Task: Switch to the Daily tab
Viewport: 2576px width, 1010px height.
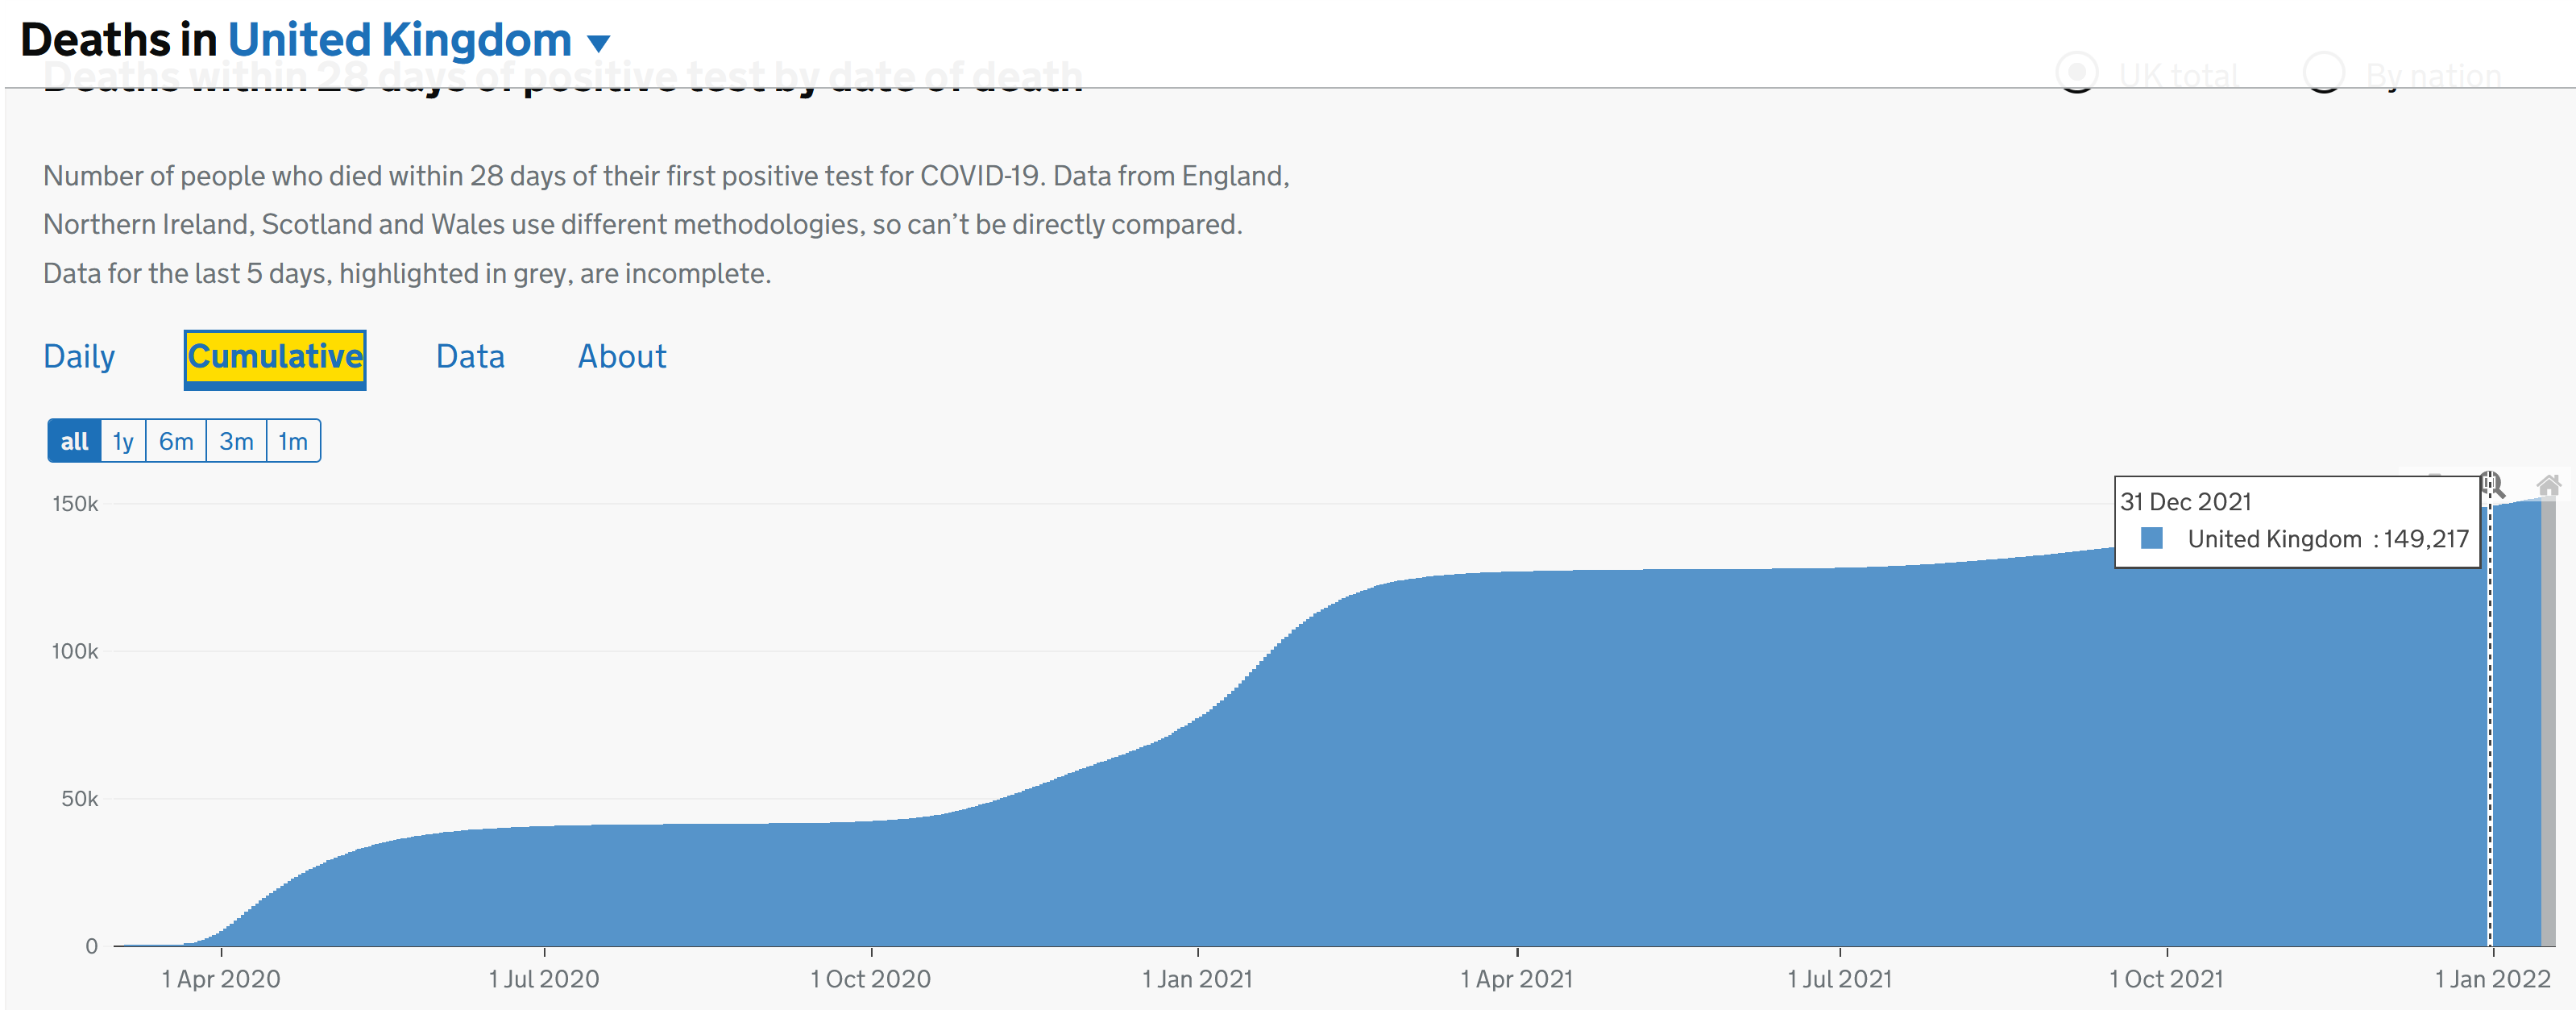Action: pos(79,357)
